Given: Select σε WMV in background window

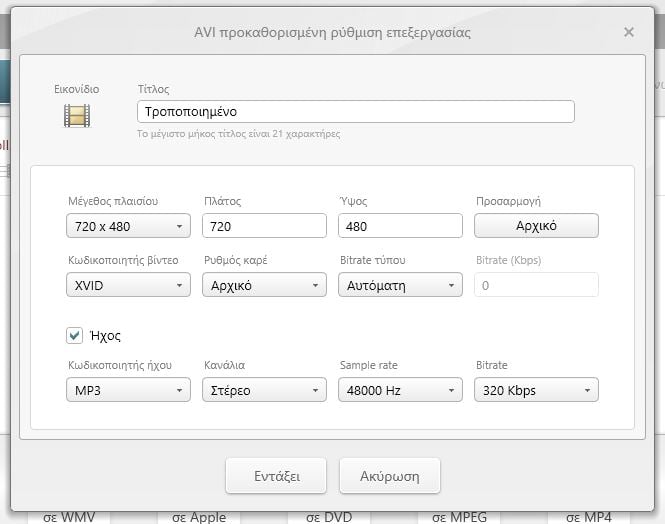Looking at the screenshot, I should 69,517.
